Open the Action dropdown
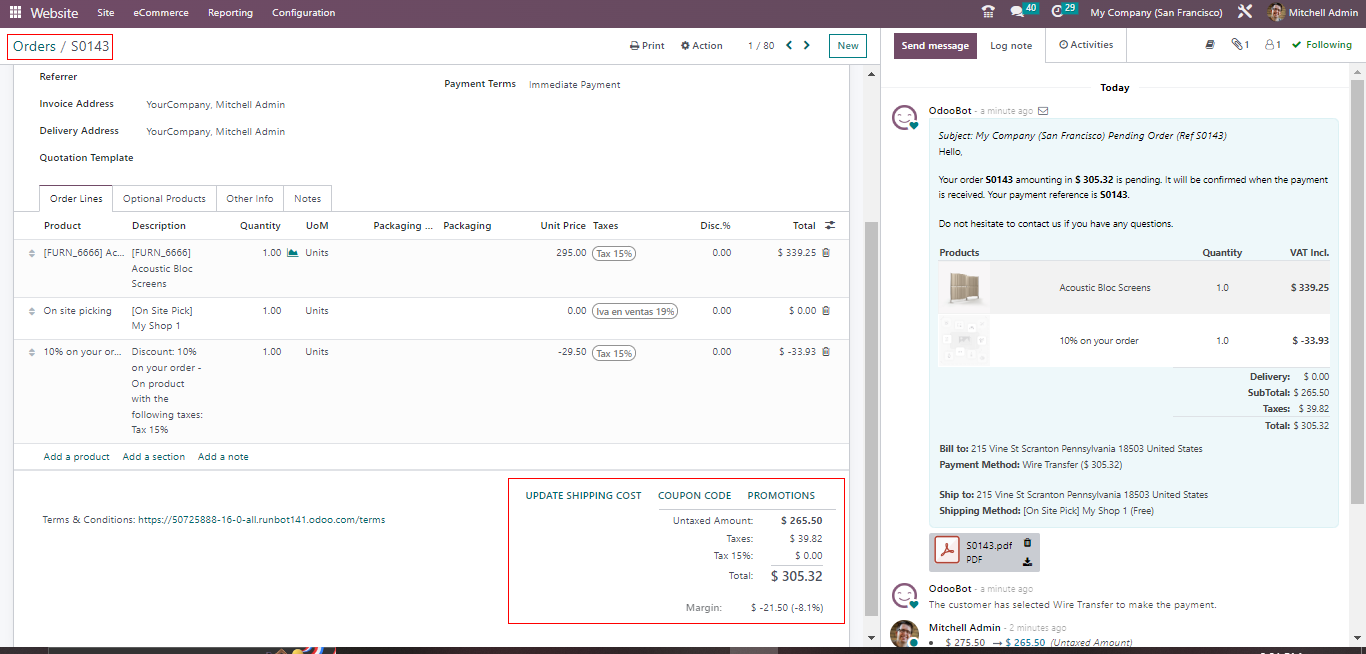 701,46
